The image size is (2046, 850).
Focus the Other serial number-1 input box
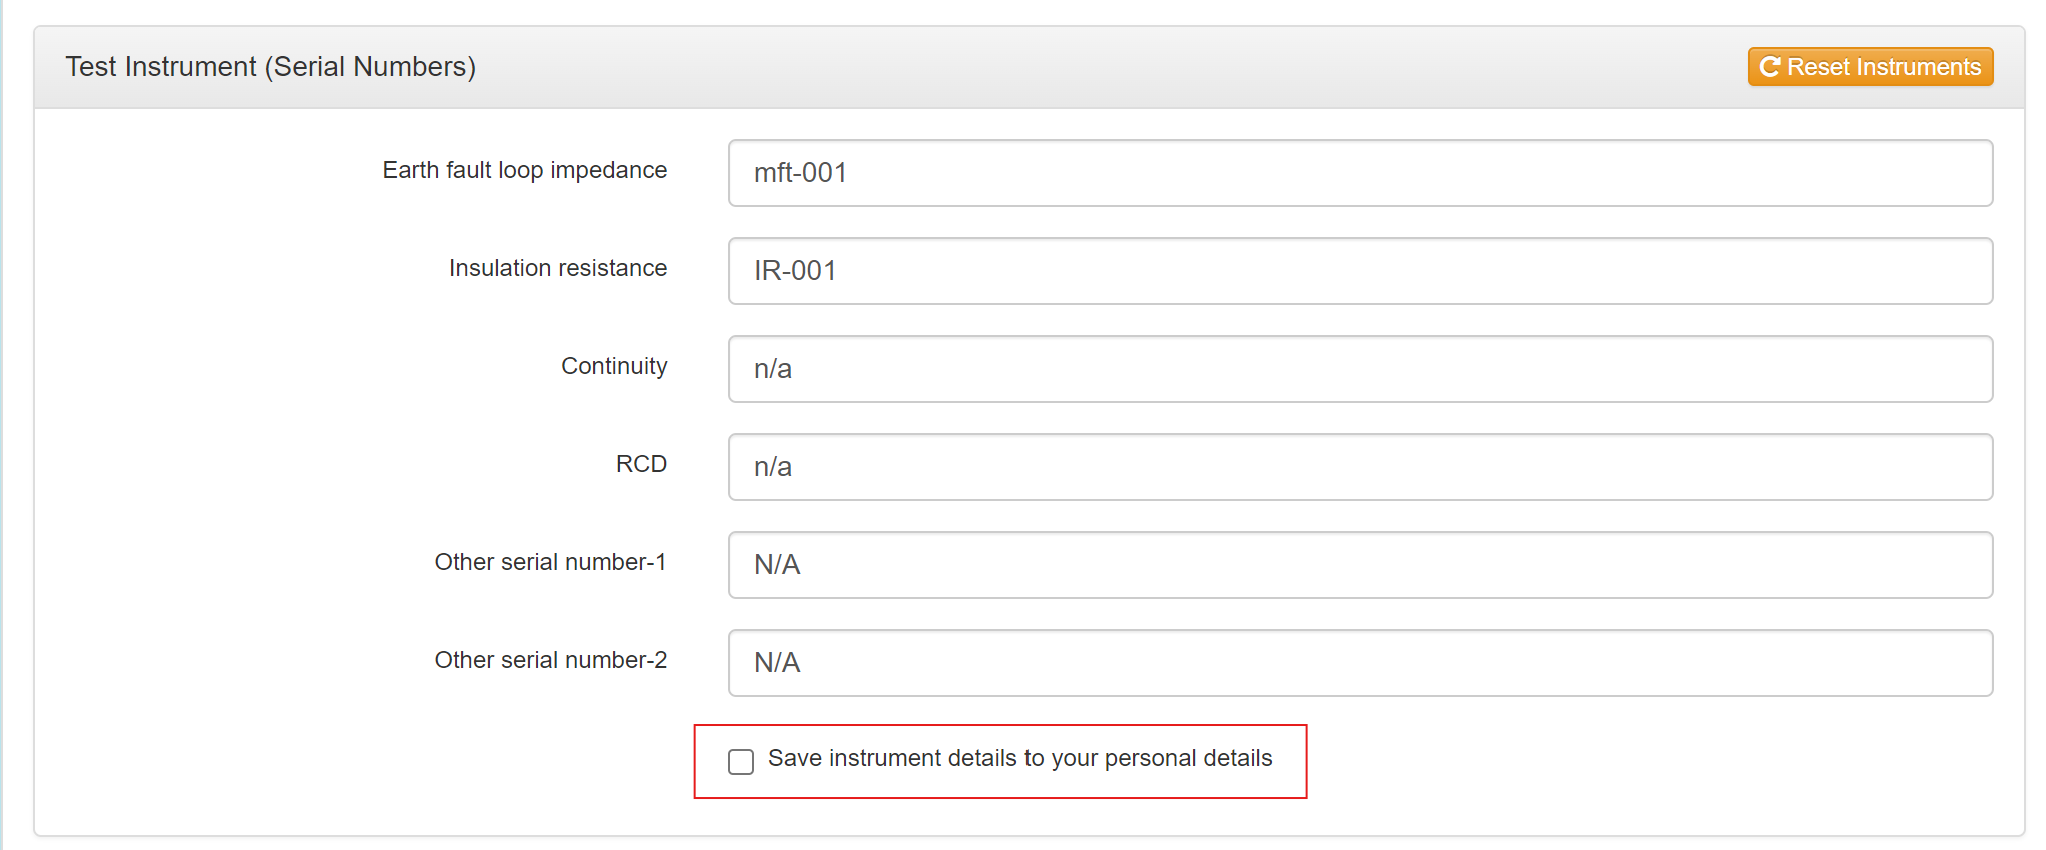(x=1360, y=565)
